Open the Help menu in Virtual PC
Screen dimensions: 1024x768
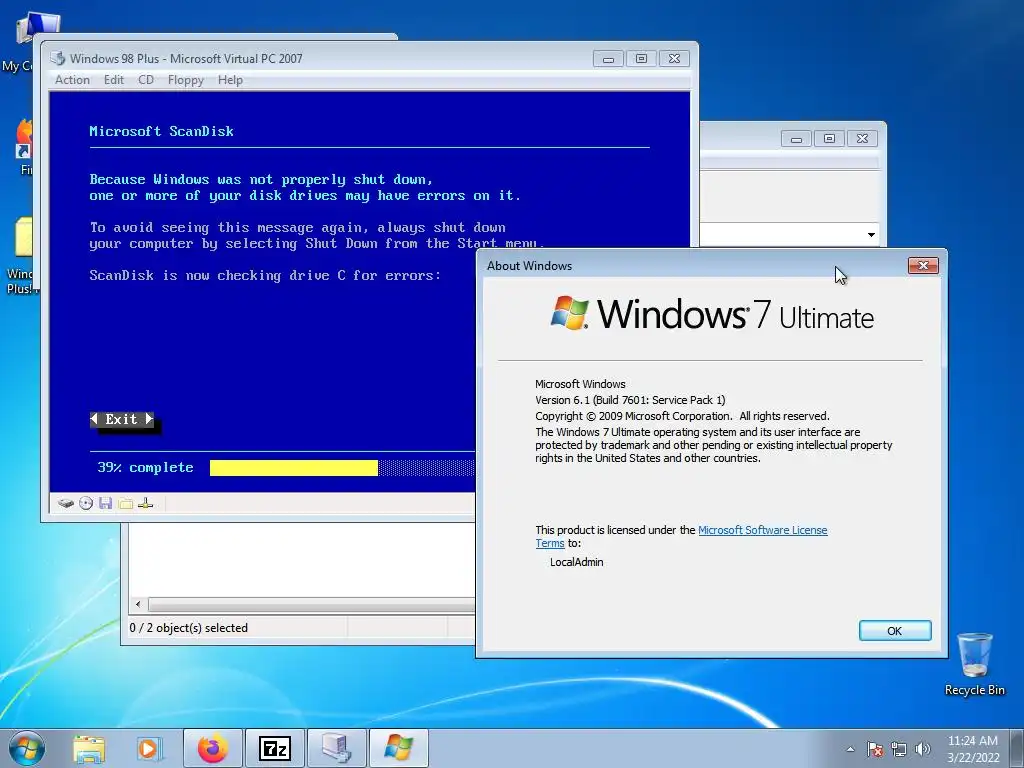point(230,80)
